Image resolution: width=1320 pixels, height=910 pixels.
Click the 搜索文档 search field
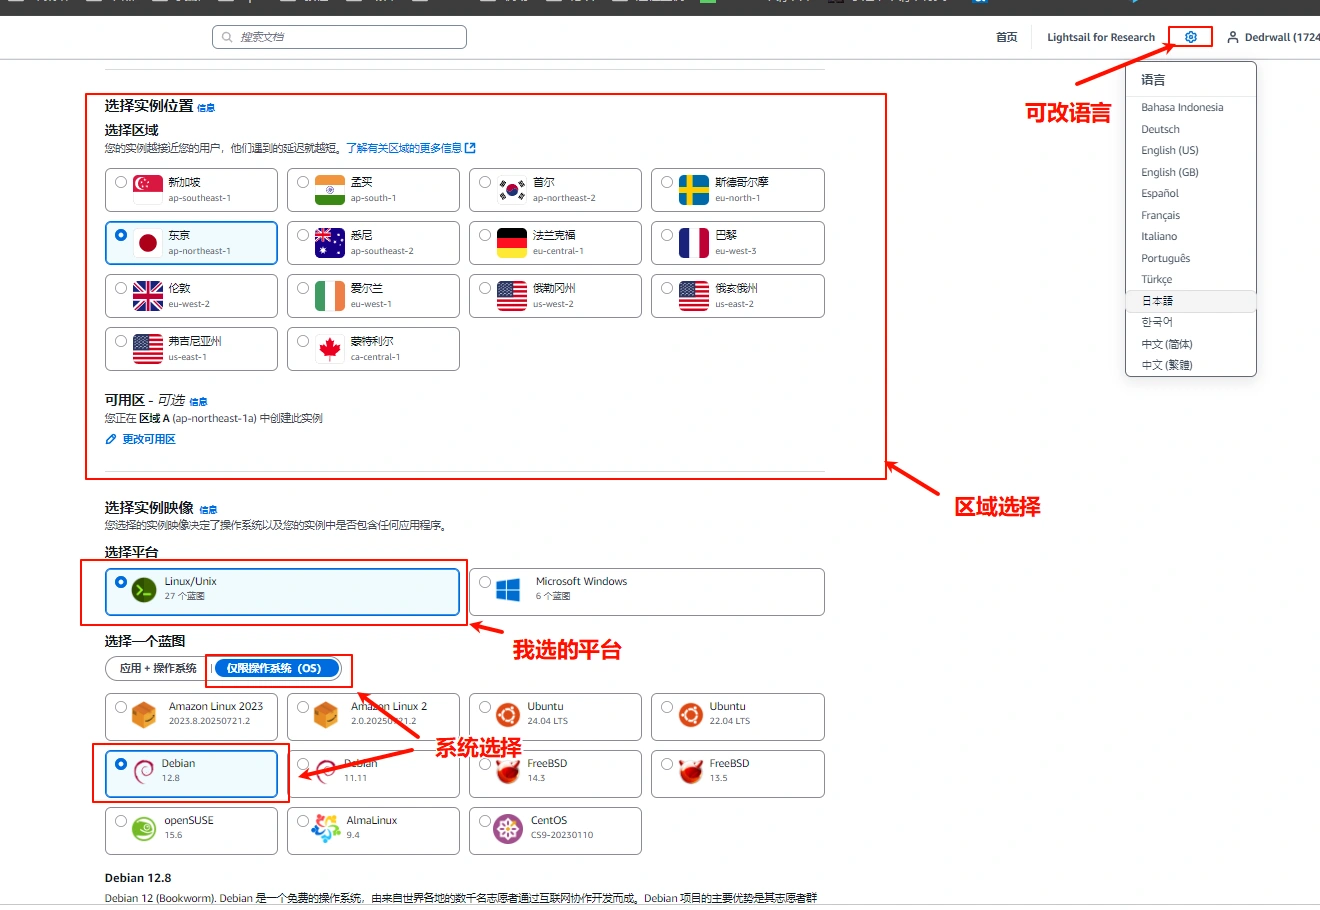(340, 37)
